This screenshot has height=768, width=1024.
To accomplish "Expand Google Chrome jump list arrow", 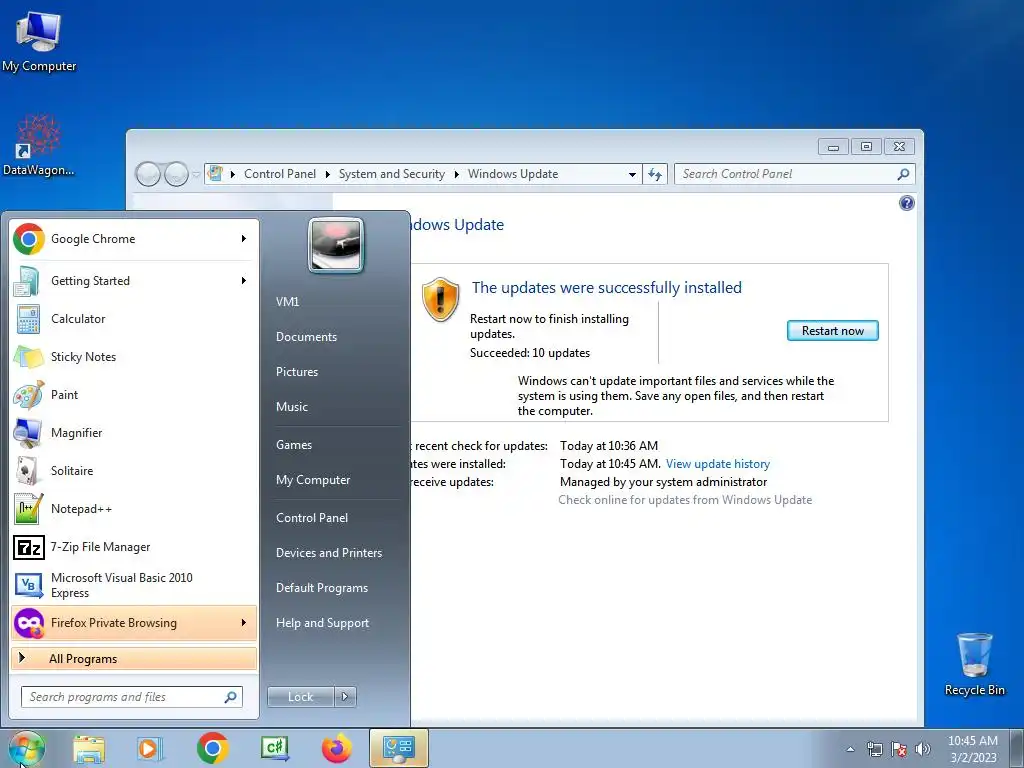I will pyautogui.click(x=244, y=239).
